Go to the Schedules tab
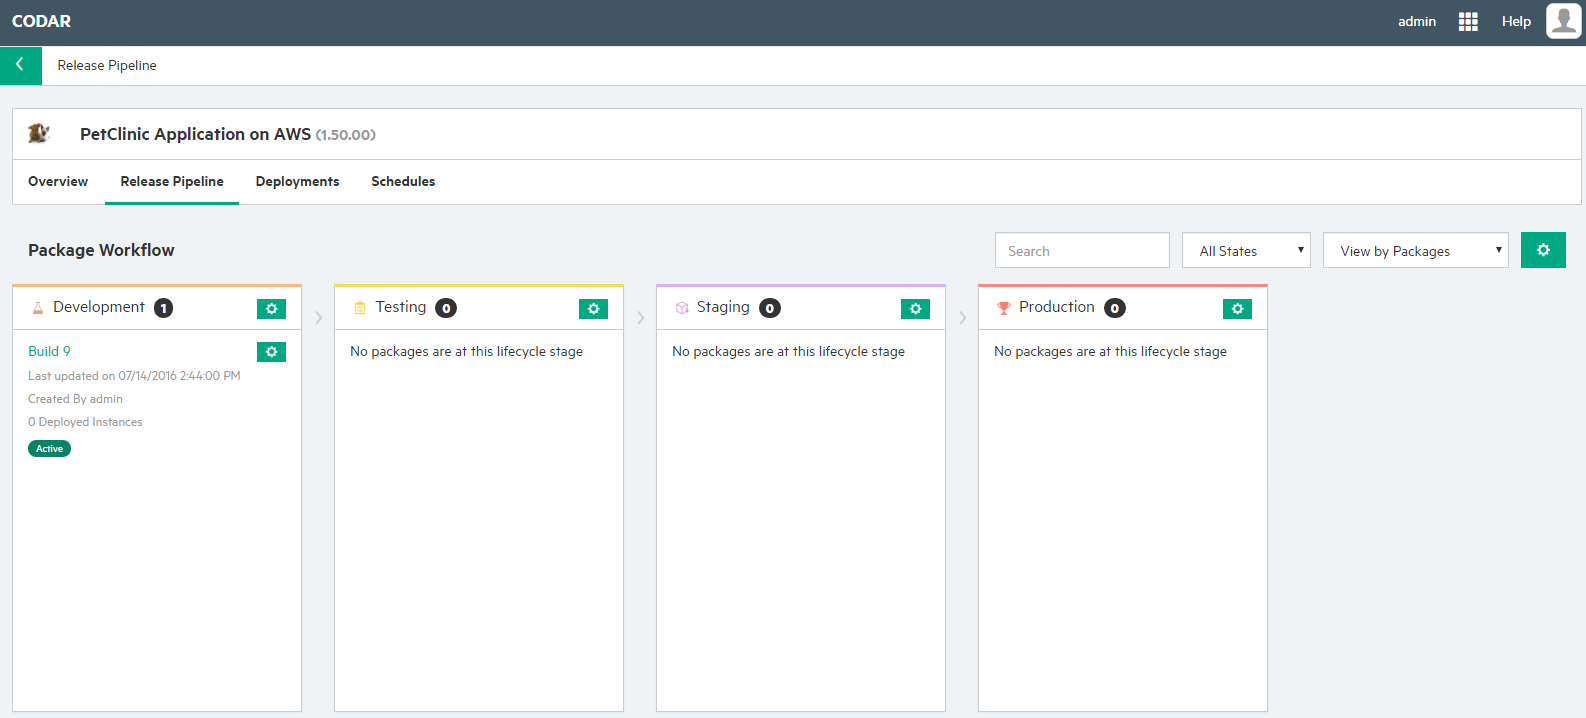The height and width of the screenshot is (718, 1586). (x=403, y=181)
